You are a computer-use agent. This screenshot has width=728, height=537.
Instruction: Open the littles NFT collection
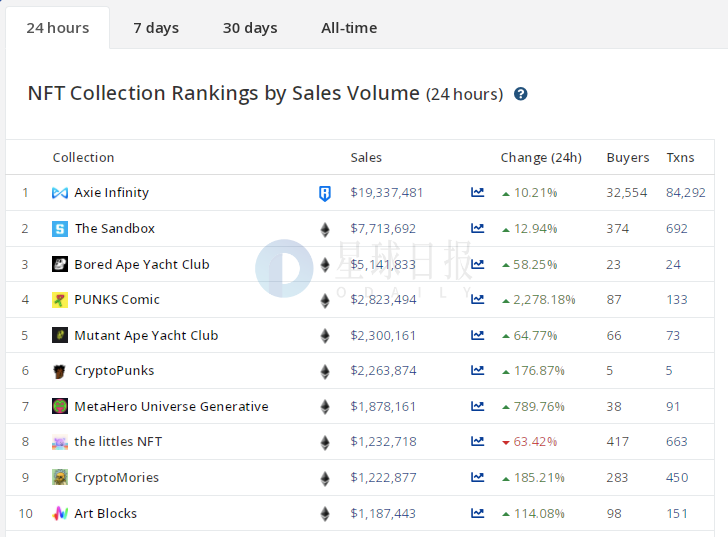click(118, 441)
